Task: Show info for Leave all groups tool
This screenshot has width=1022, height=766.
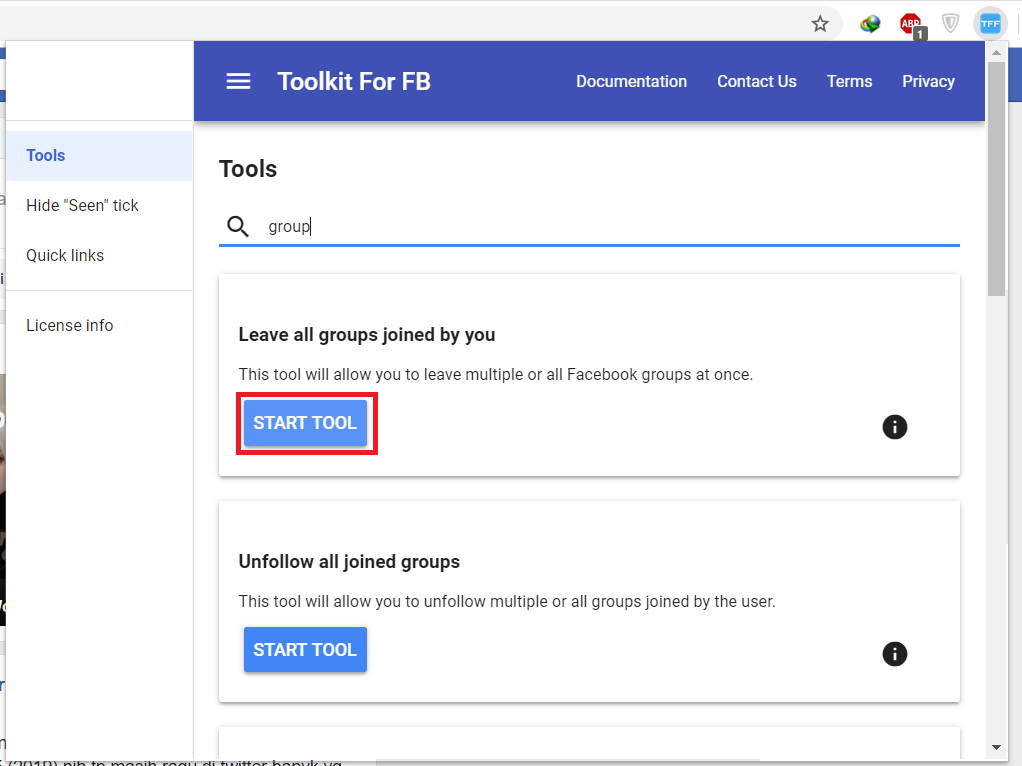Action: [x=894, y=427]
